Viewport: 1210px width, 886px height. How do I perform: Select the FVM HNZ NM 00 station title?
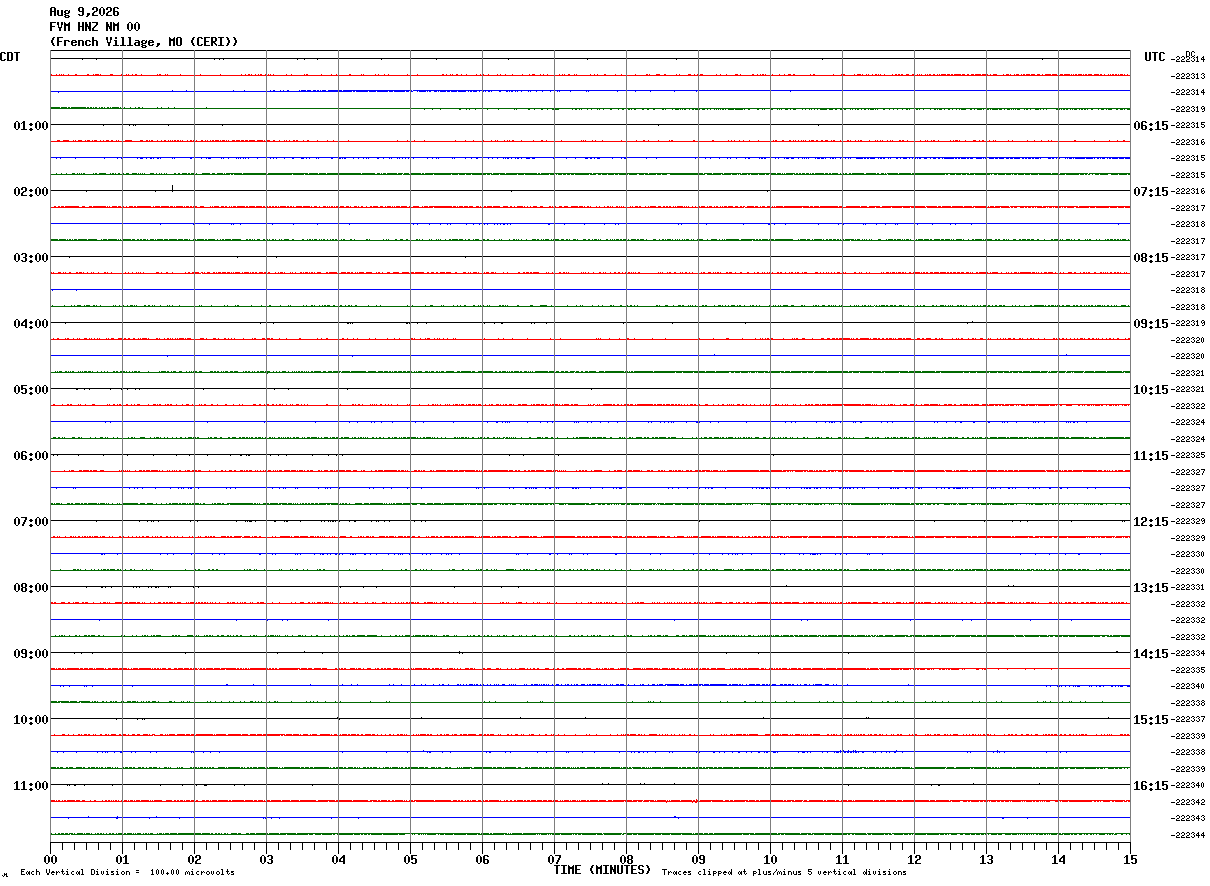tap(95, 27)
